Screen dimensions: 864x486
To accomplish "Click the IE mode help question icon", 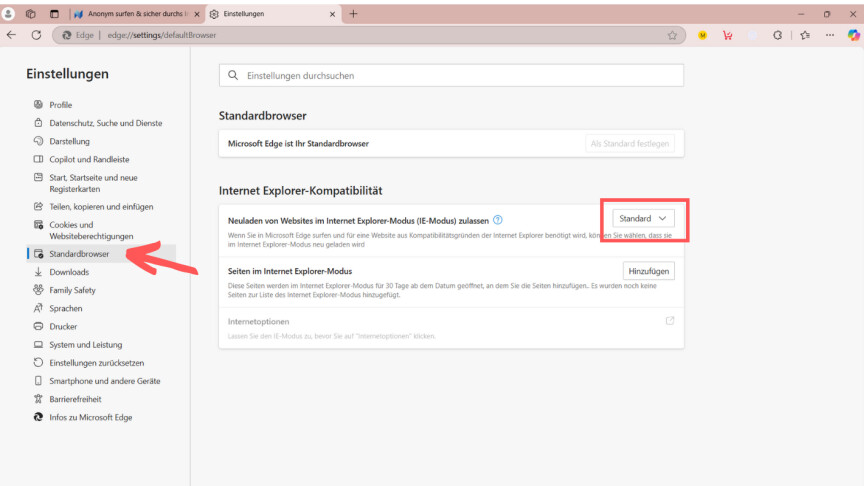I will [x=497, y=219].
